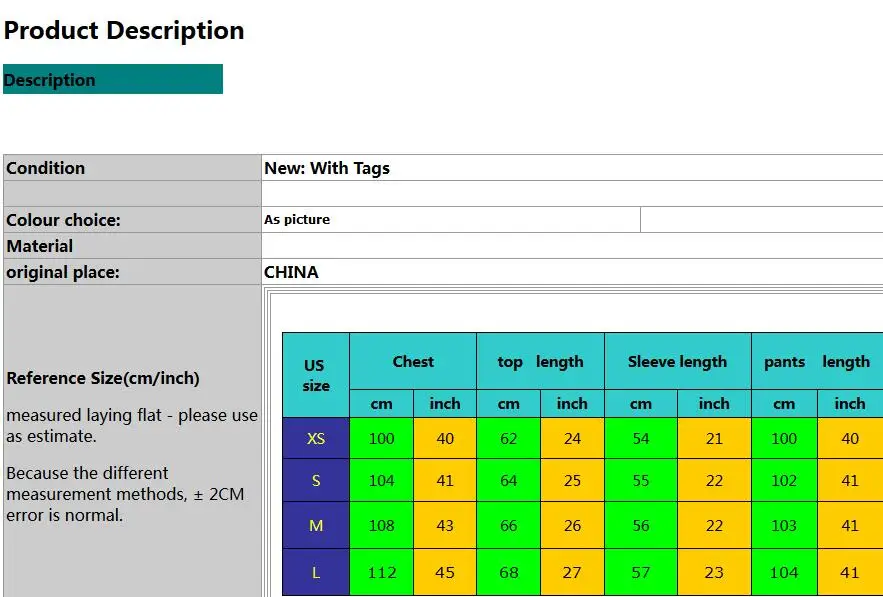
Task: Click S top length inch value "25"
Action: (572, 480)
